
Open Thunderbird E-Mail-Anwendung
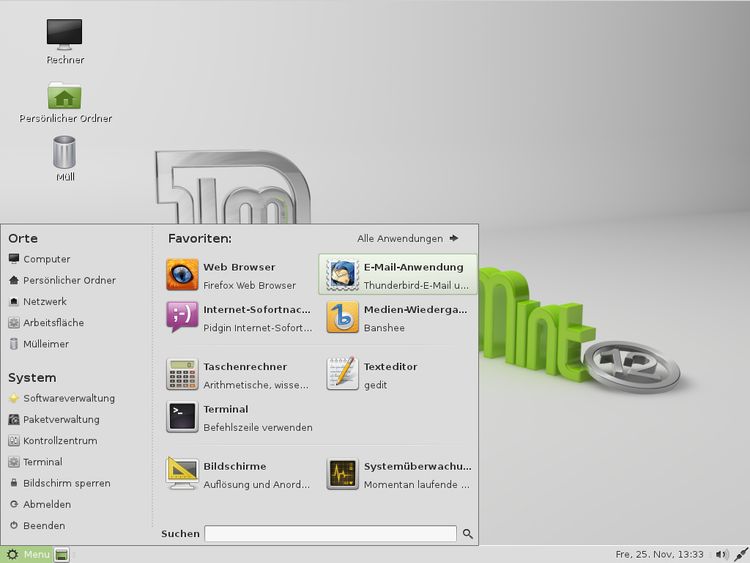click(398, 275)
